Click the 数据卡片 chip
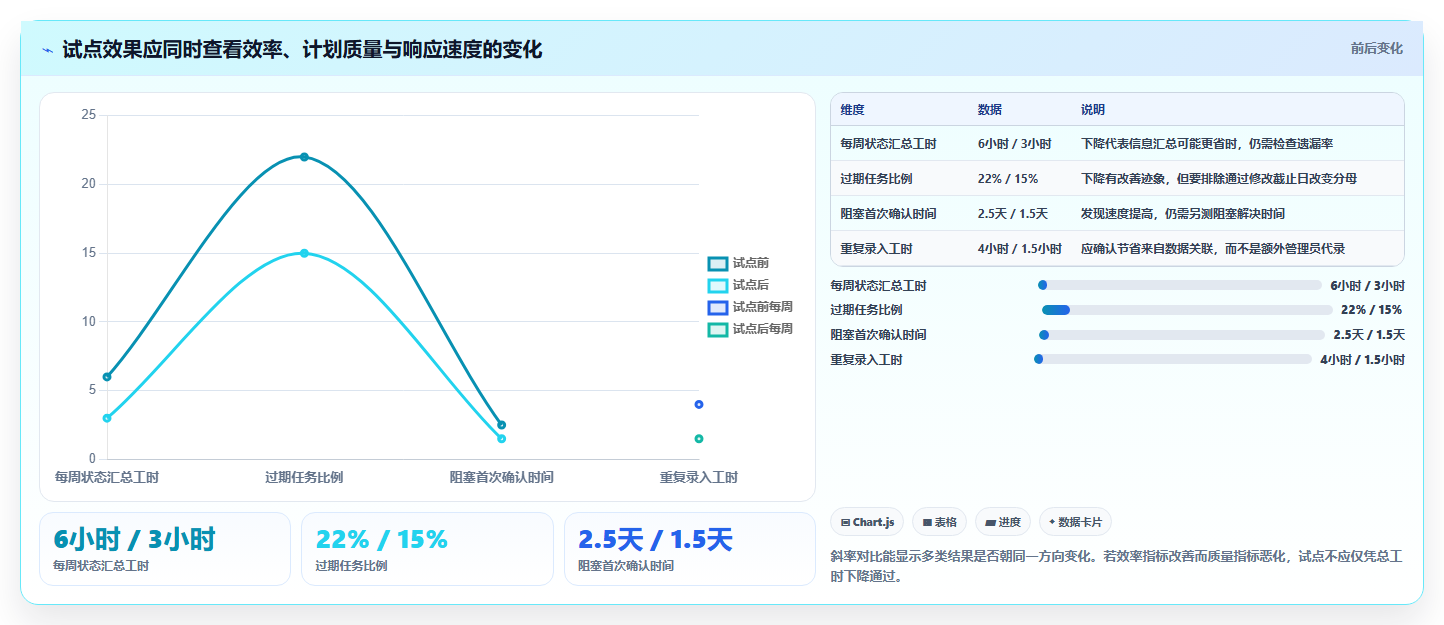Image resolution: width=1444 pixels, height=625 pixels. pyautogui.click(x=1075, y=522)
